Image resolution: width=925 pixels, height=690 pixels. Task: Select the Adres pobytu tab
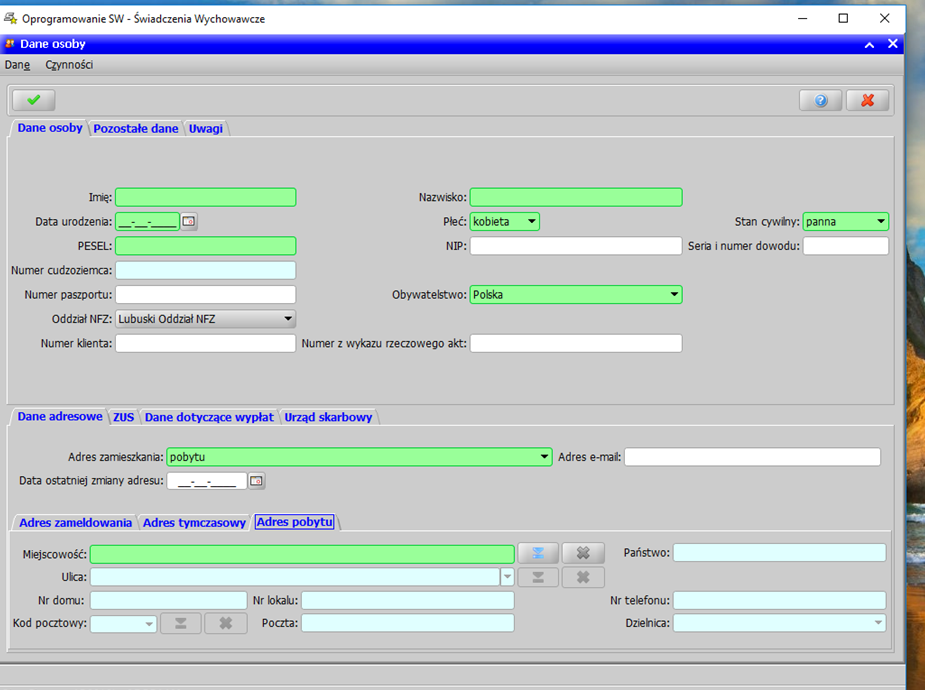[x=294, y=522]
